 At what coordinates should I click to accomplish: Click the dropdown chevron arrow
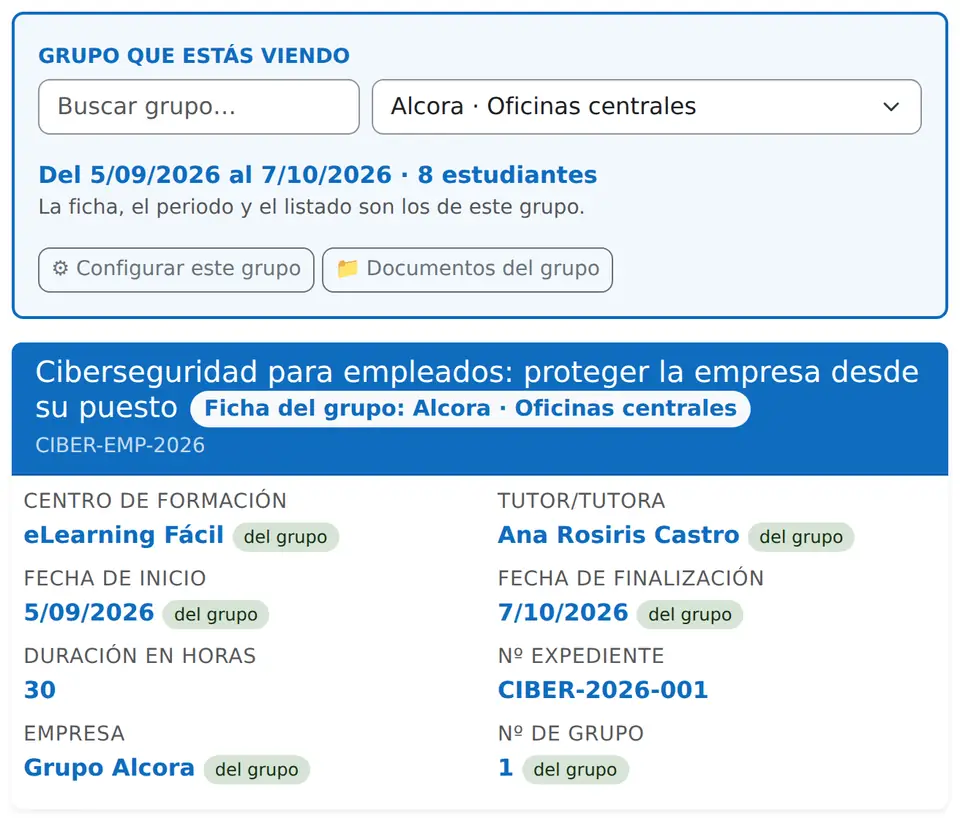(891, 107)
